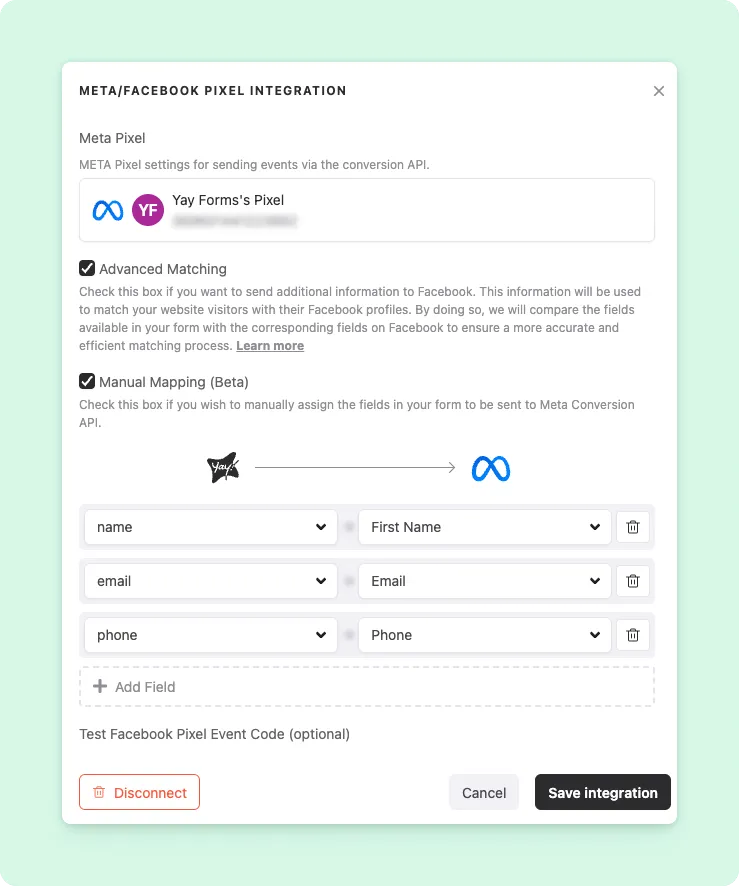Viewport: 739px width, 886px height.
Task: Open the First Name mapping dropdown
Action: click(484, 527)
